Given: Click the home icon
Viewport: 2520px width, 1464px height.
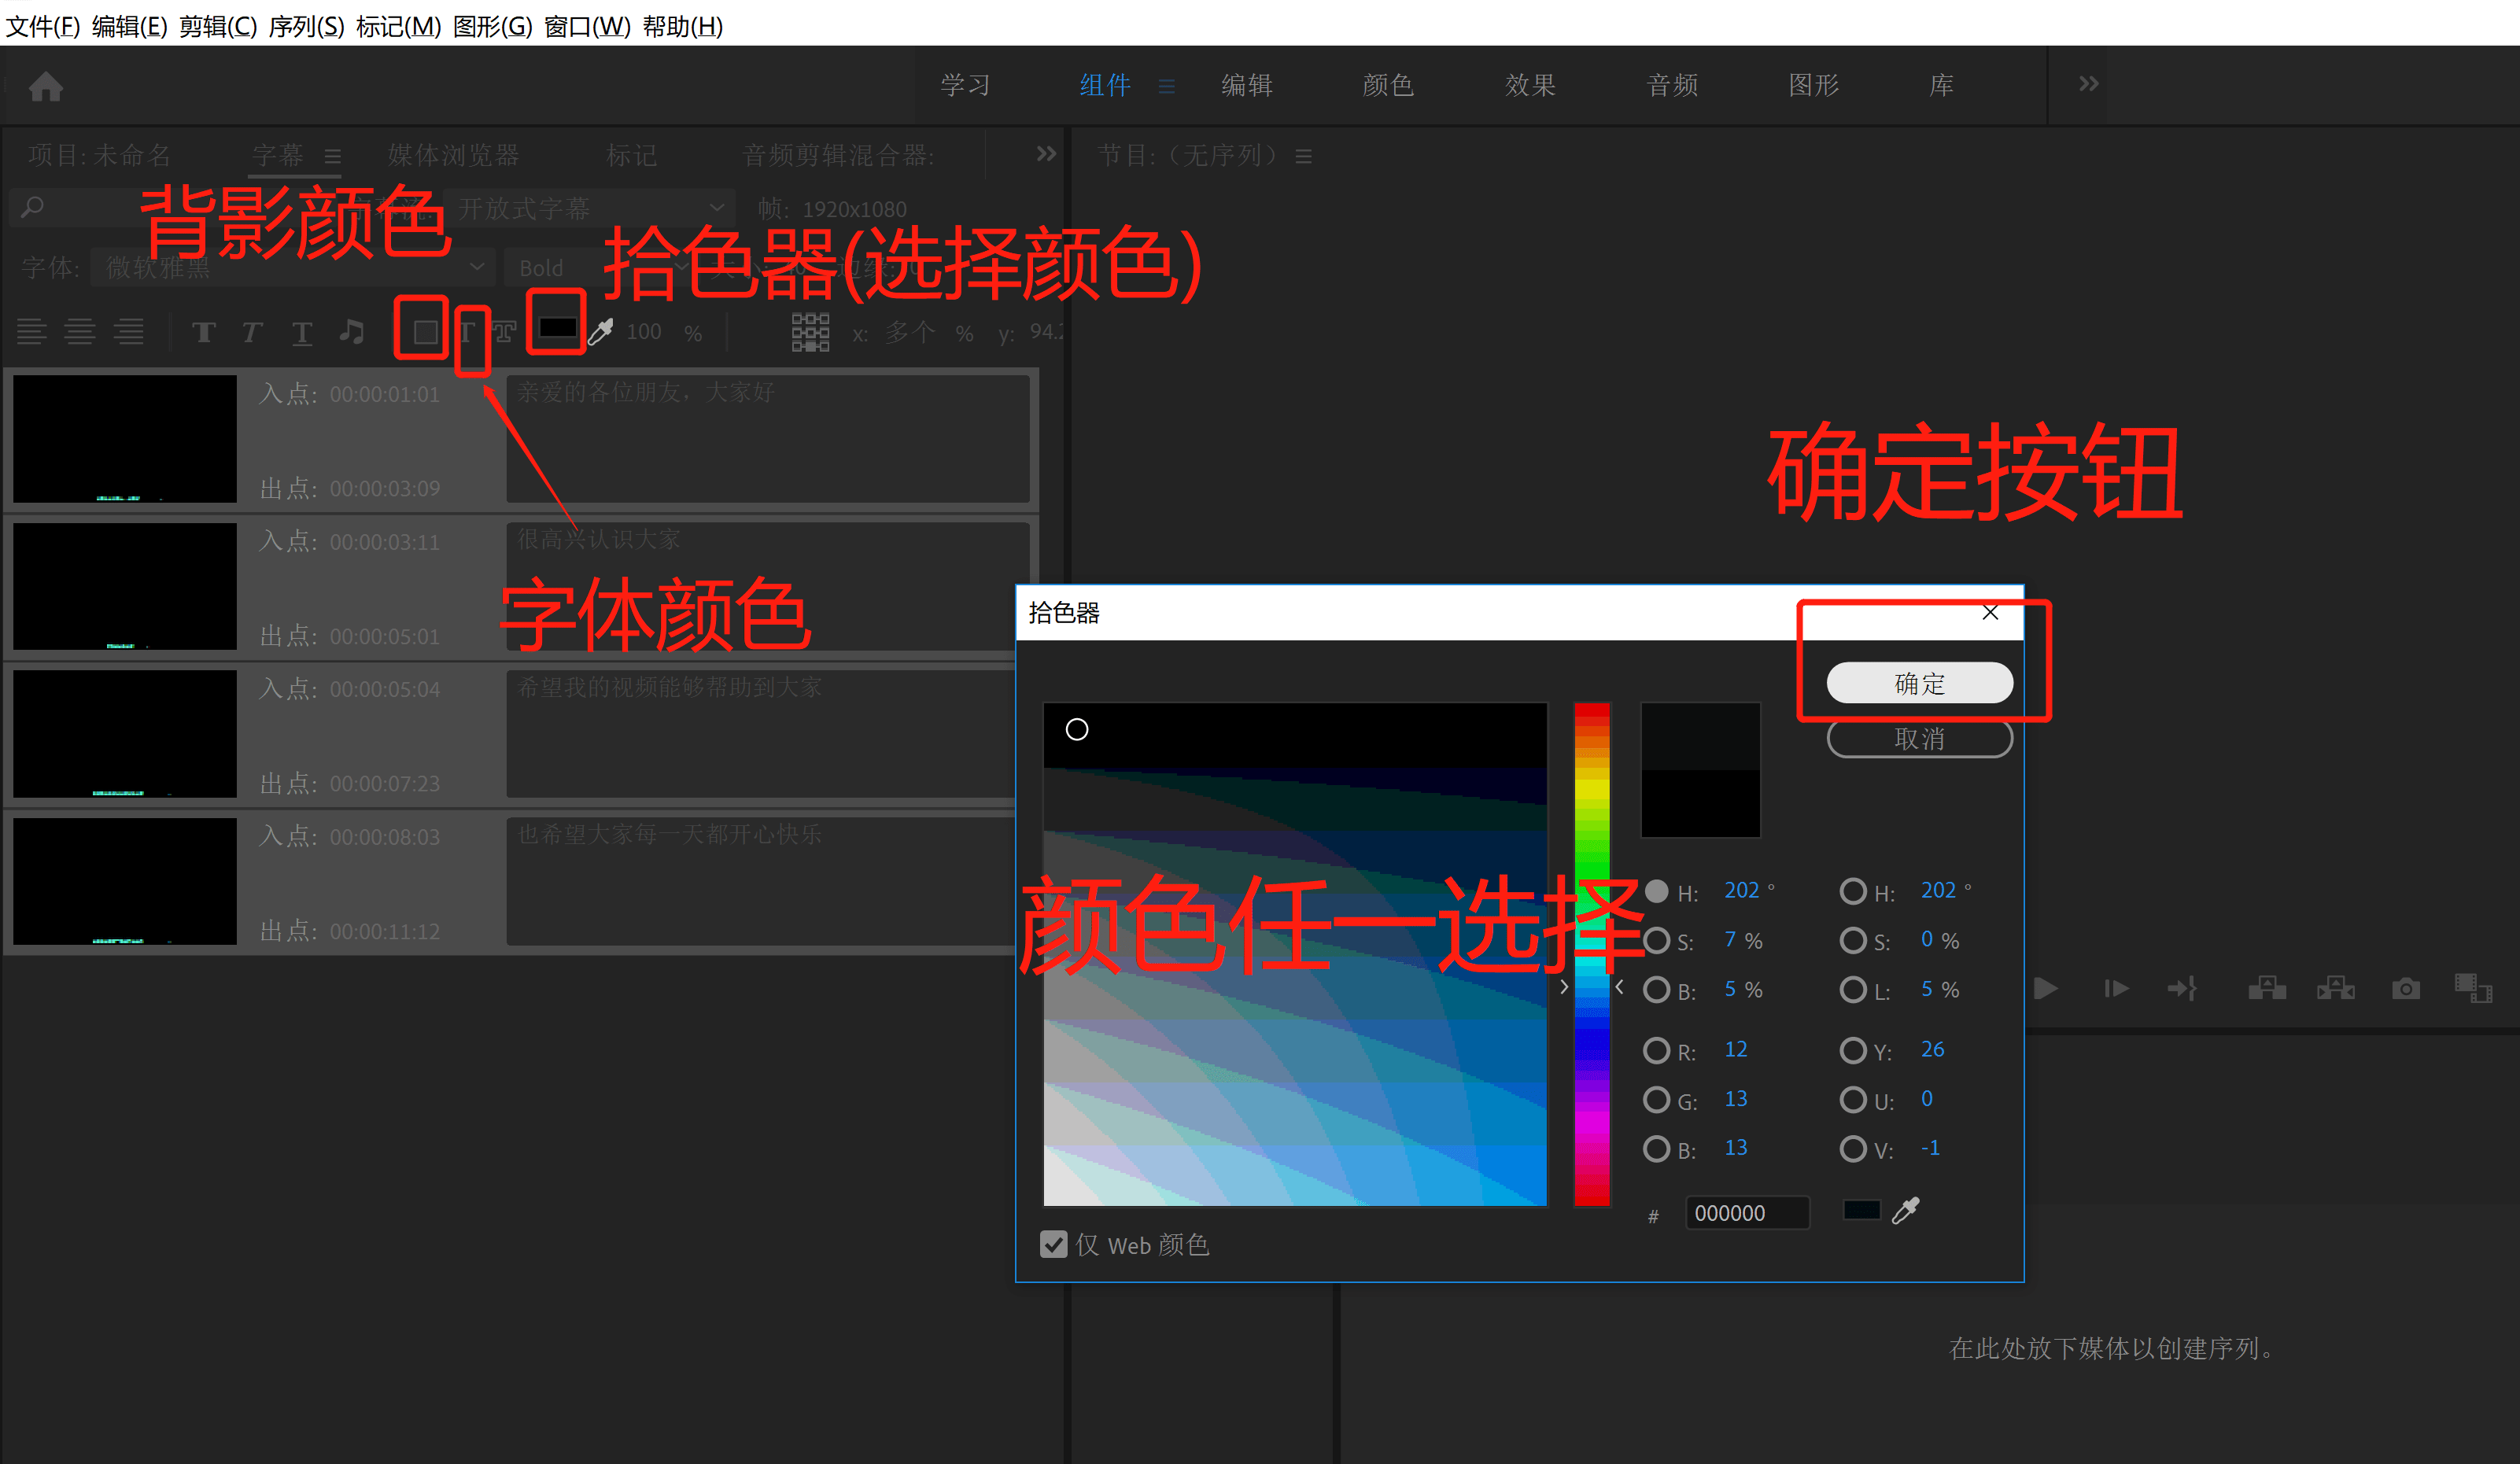Looking at the screenshot, I should (x=45, y=87).
